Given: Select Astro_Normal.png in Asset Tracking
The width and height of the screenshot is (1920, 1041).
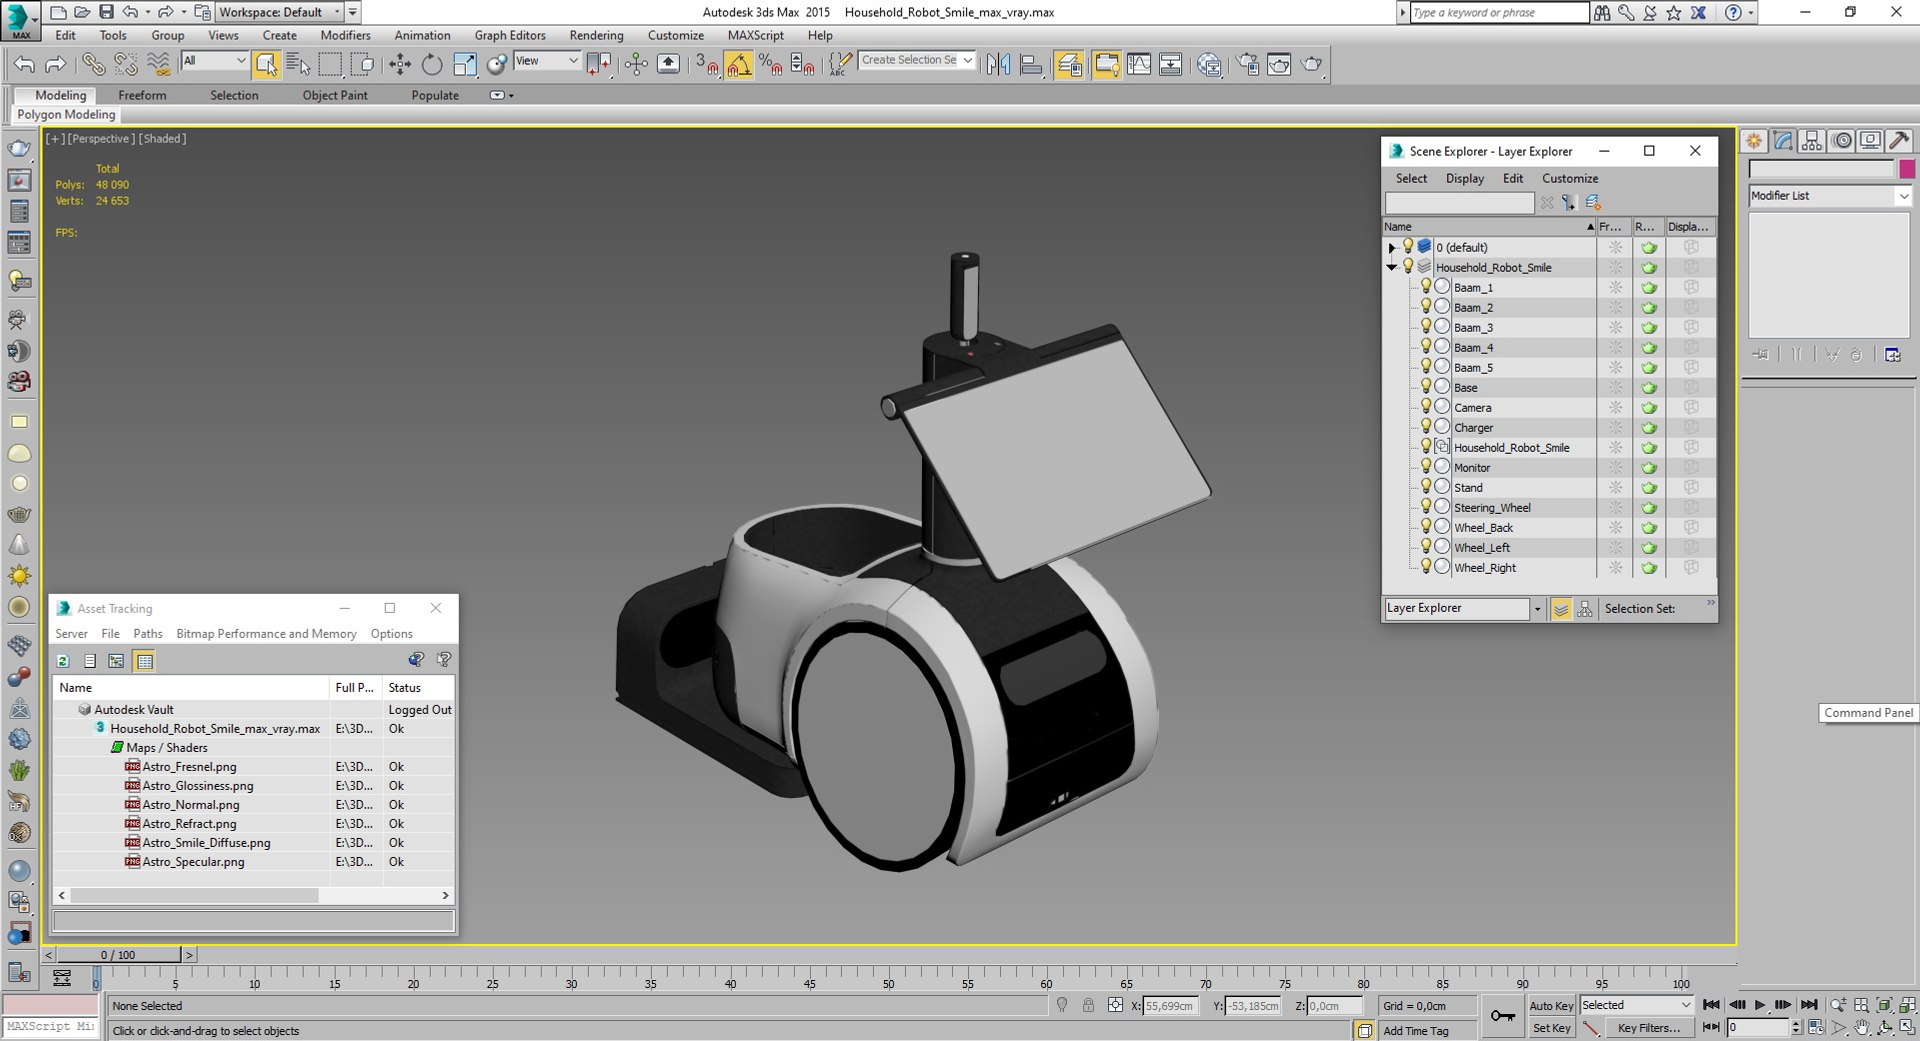Looking at the screenshot, I should click(190, 805).
